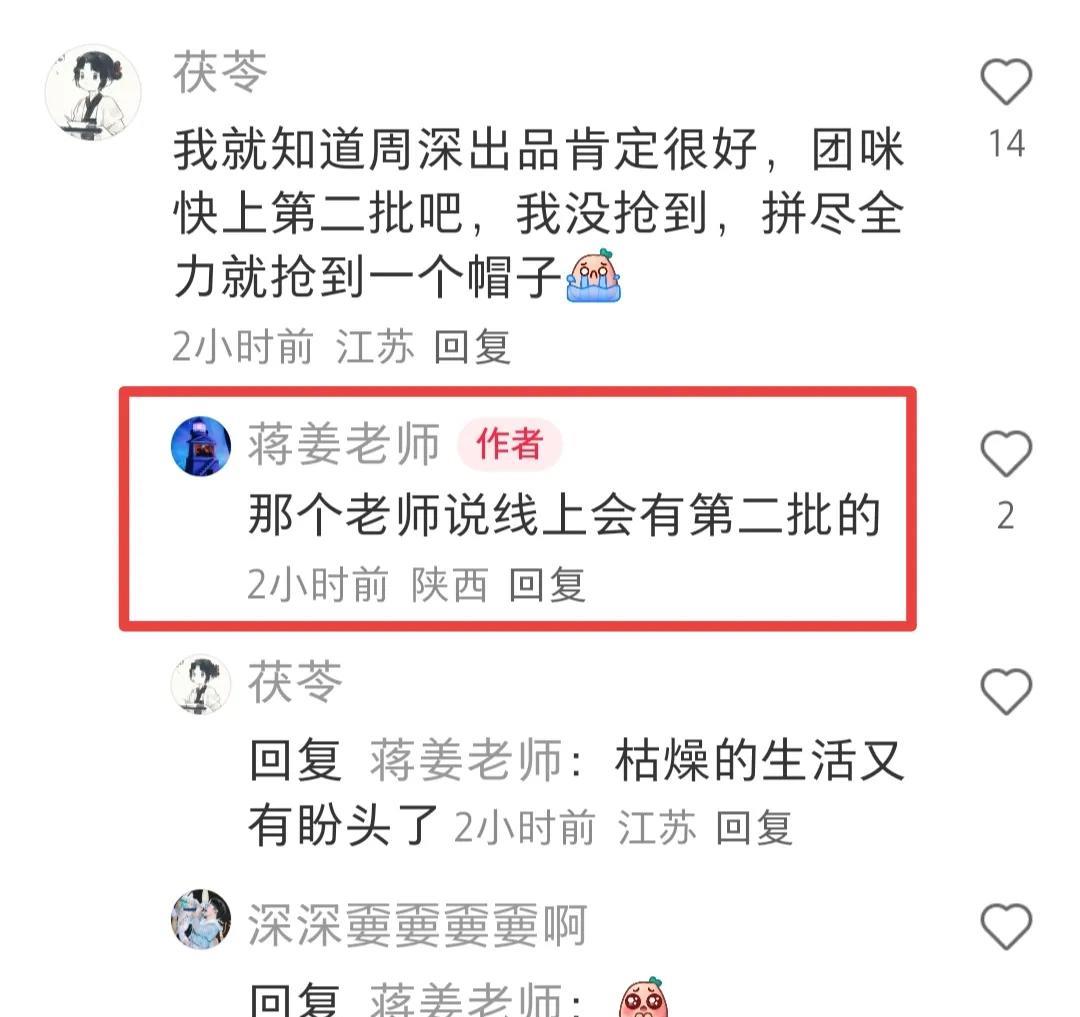Open 茯苓's username at top of thread
The image size is (1080, 1017).
[x=220, y=72]
